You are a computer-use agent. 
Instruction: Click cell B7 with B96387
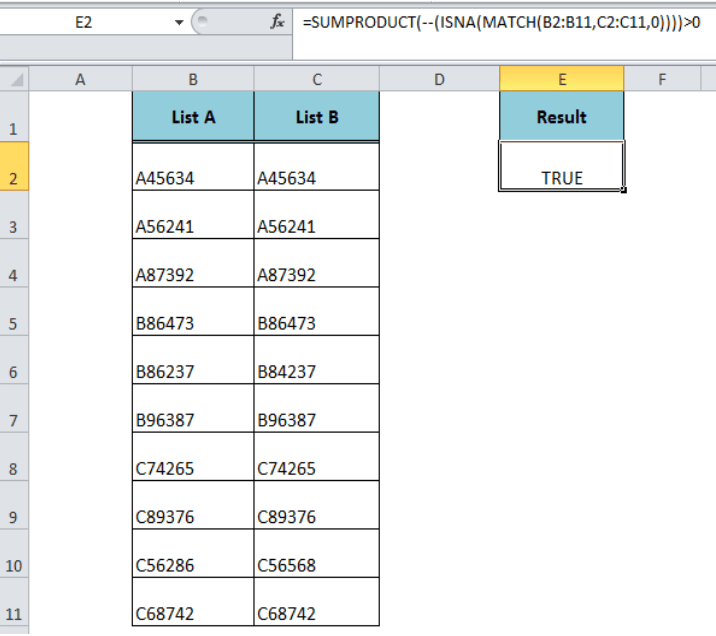point(193,408)
